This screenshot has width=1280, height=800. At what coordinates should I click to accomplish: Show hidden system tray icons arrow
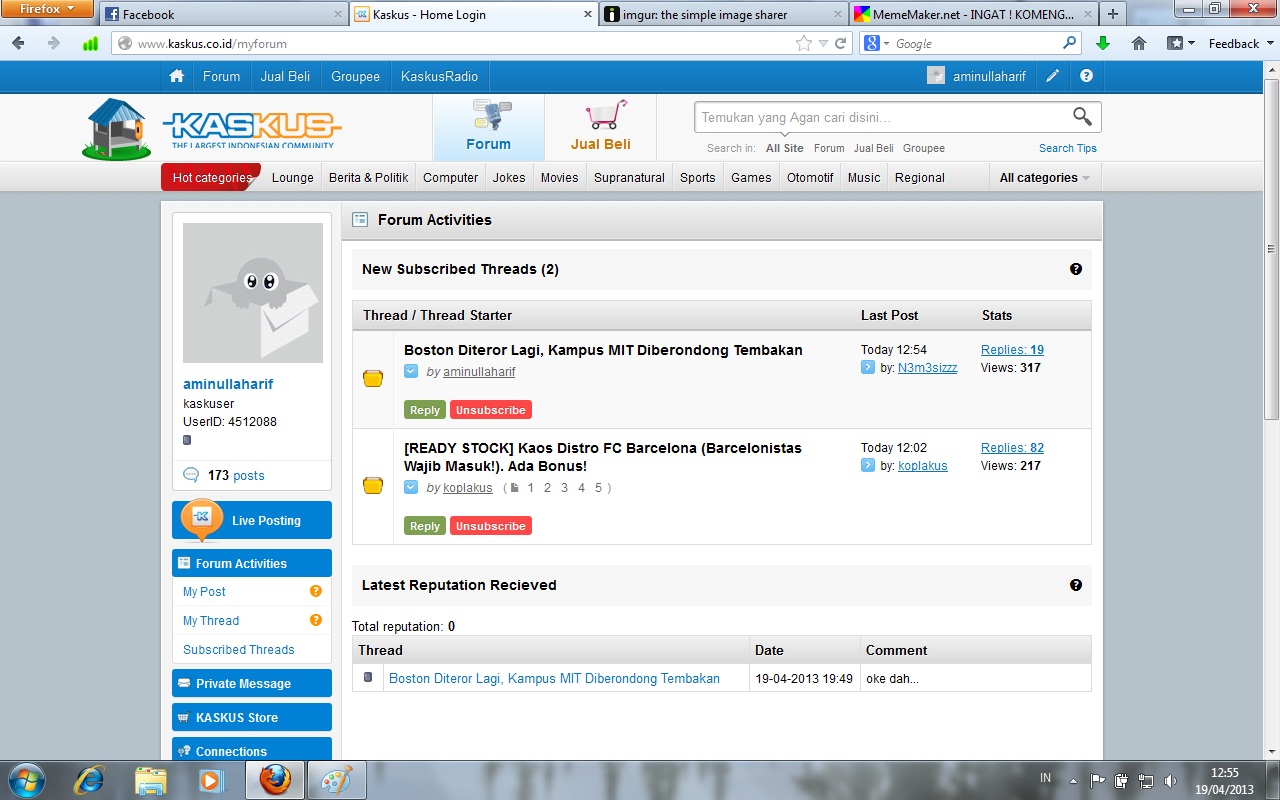(1073, 780)
